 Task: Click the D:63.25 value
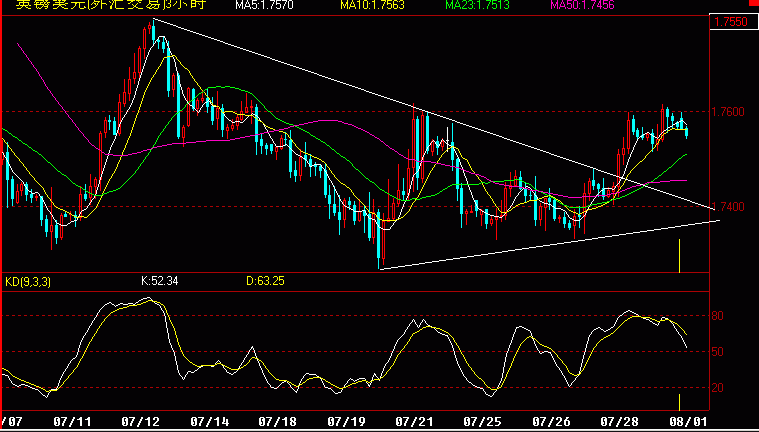pos(265,281)
